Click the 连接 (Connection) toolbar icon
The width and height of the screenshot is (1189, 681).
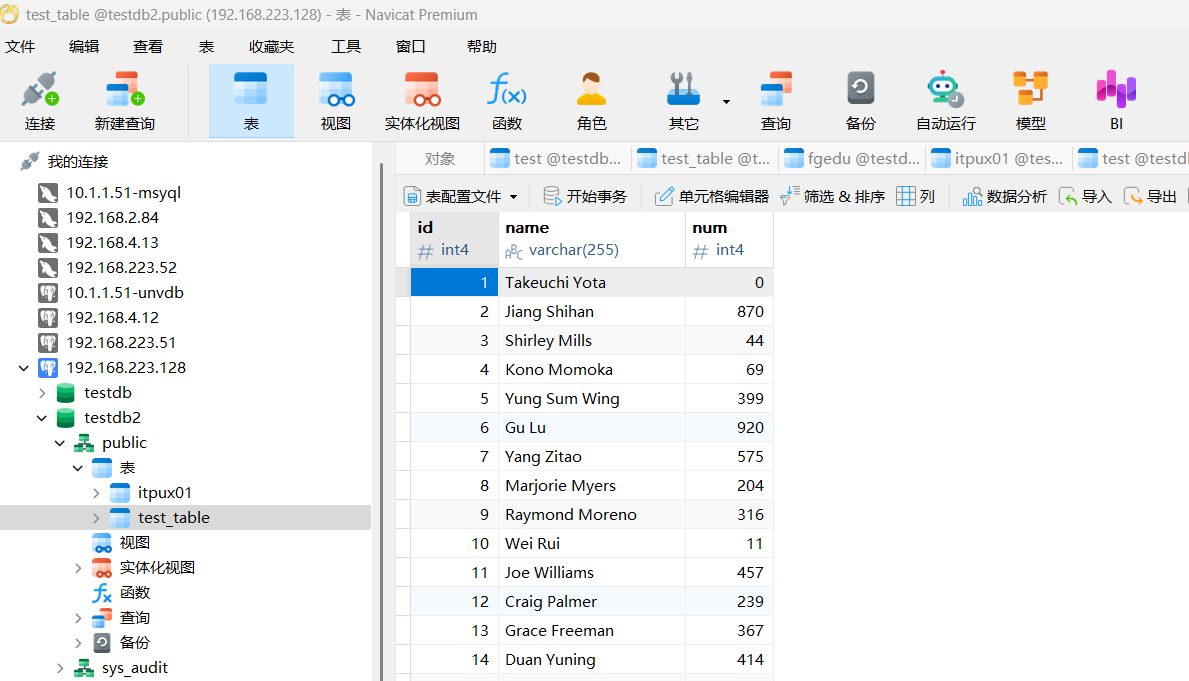(x=40, y=100)
